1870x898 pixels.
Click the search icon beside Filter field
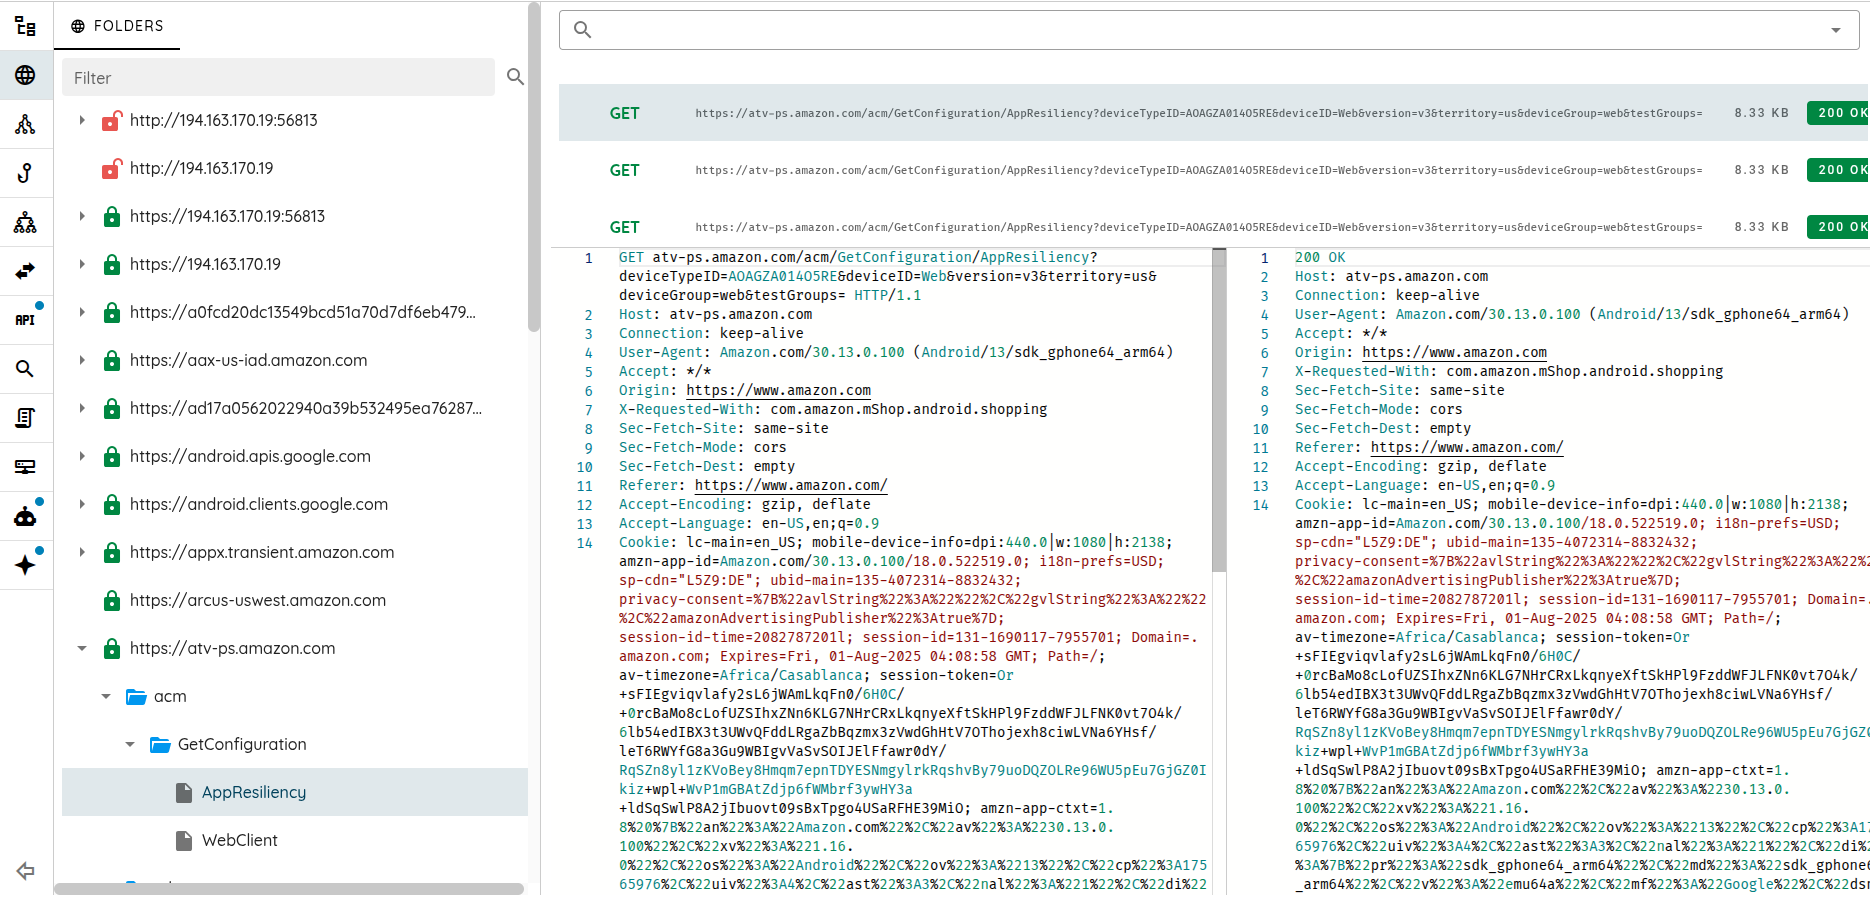tap(515, 77)
